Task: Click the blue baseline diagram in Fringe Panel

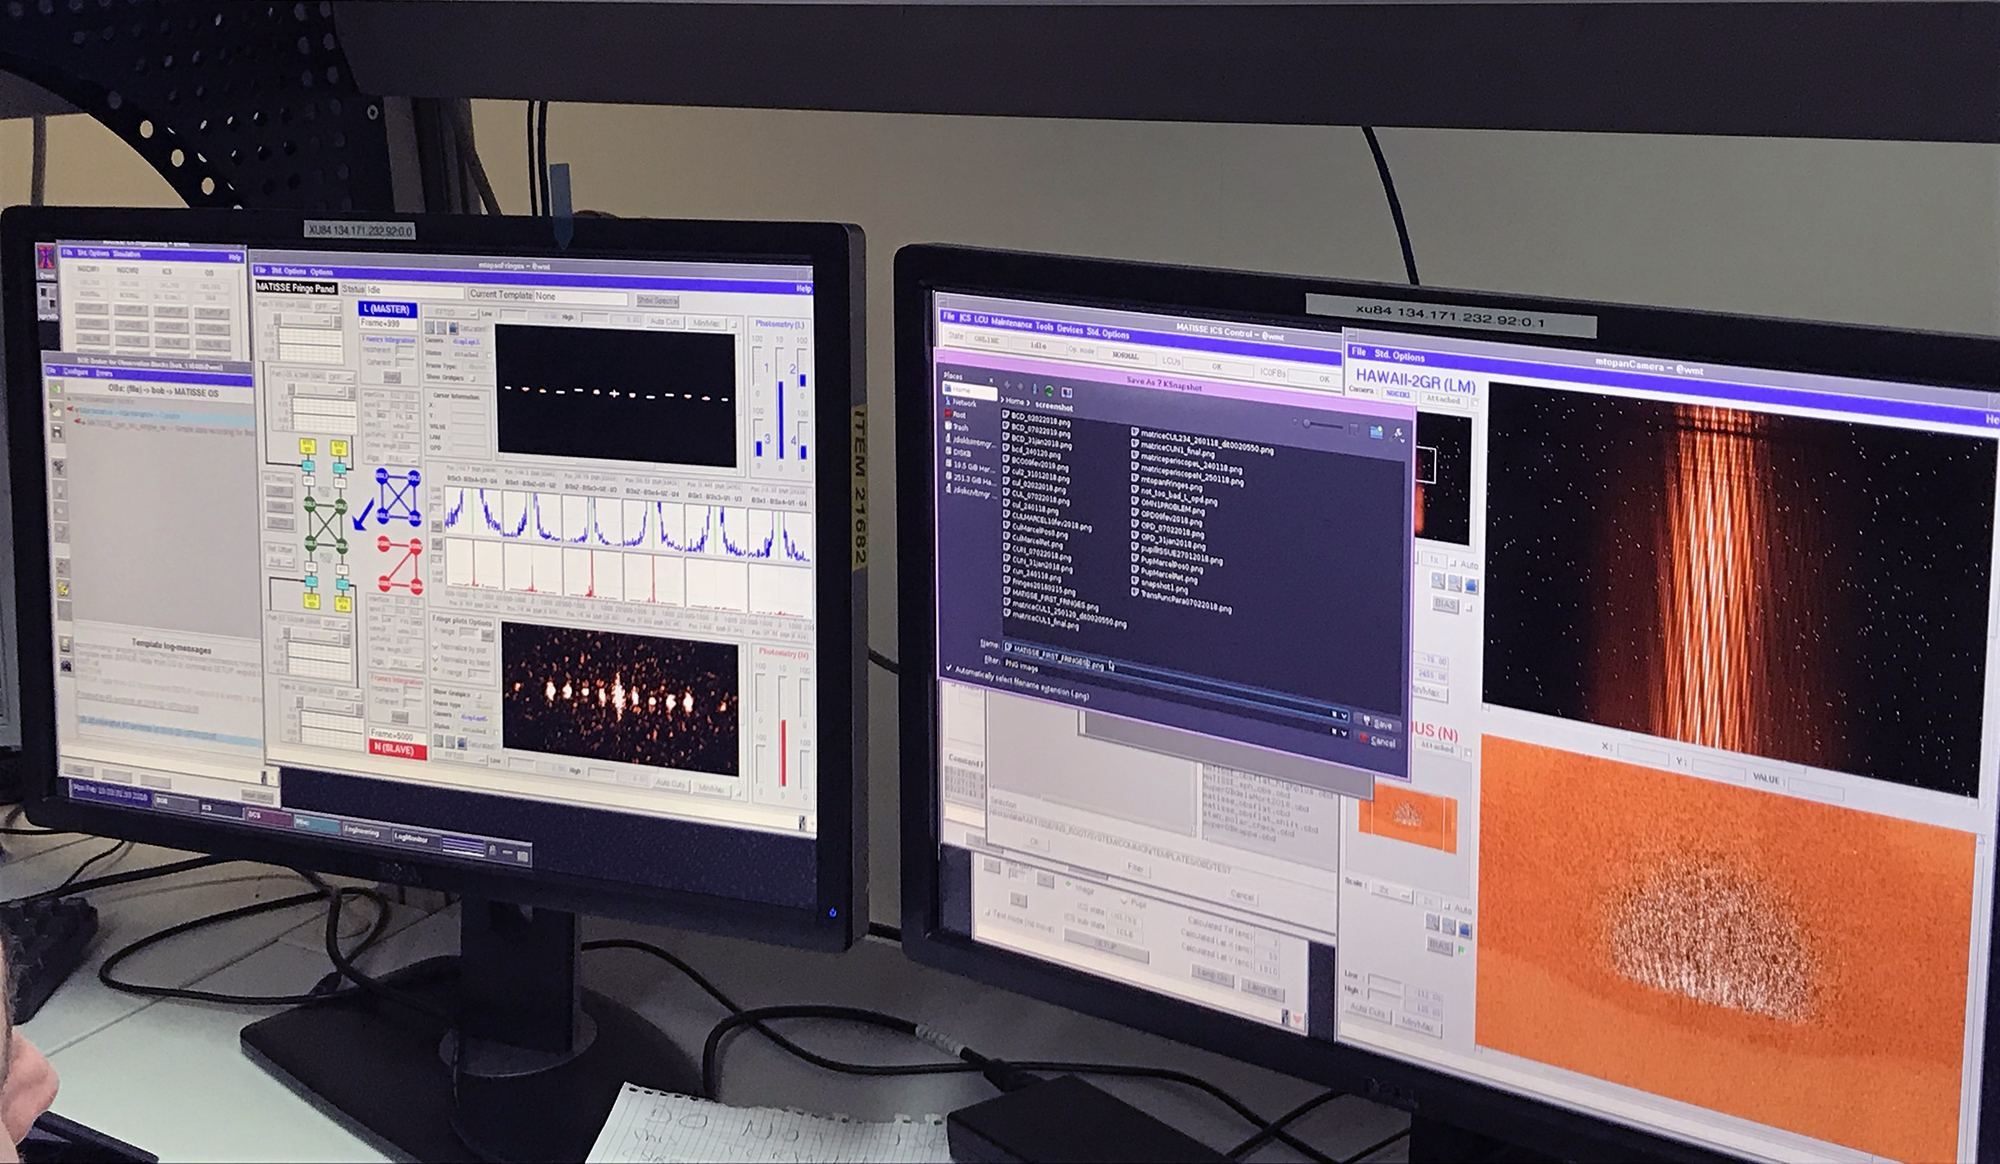Action: click(x=398, y=497)
